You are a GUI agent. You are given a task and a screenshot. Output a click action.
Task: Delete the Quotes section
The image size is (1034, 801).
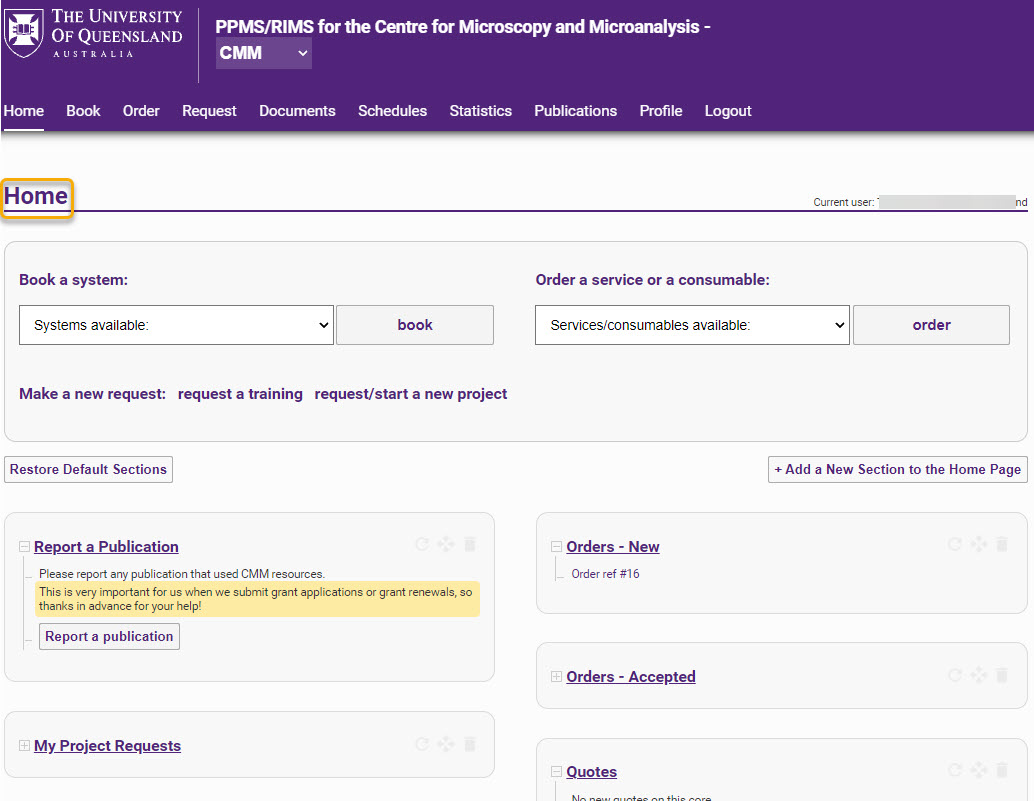[1002, 770]
